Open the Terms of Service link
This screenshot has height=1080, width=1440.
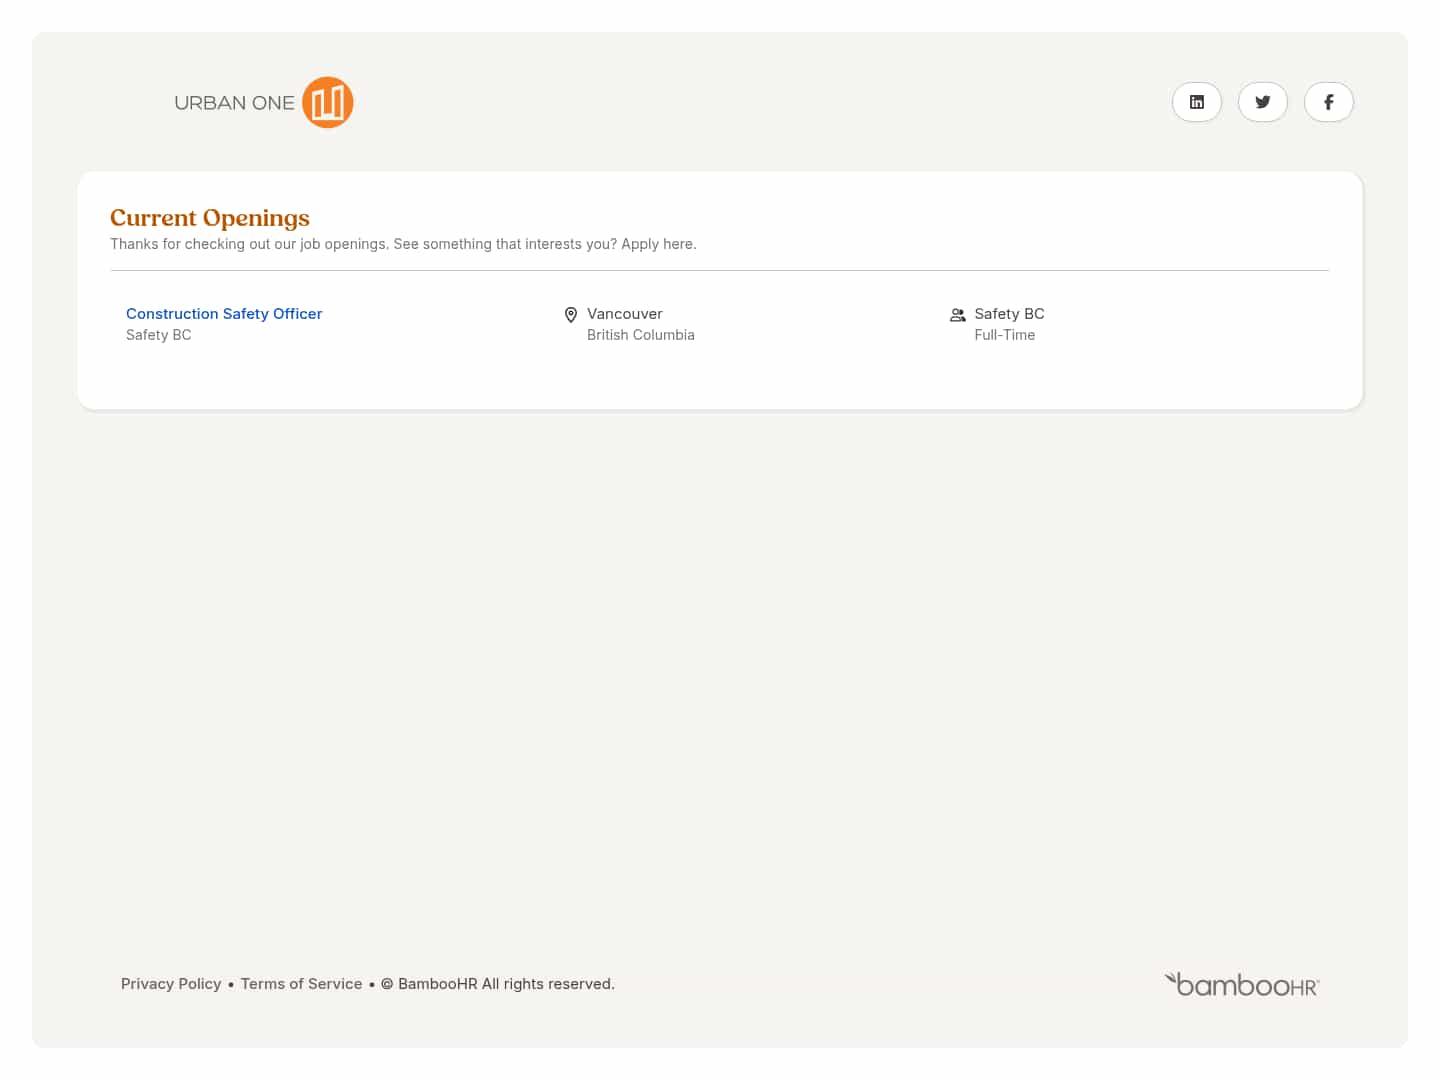[301, 984]
